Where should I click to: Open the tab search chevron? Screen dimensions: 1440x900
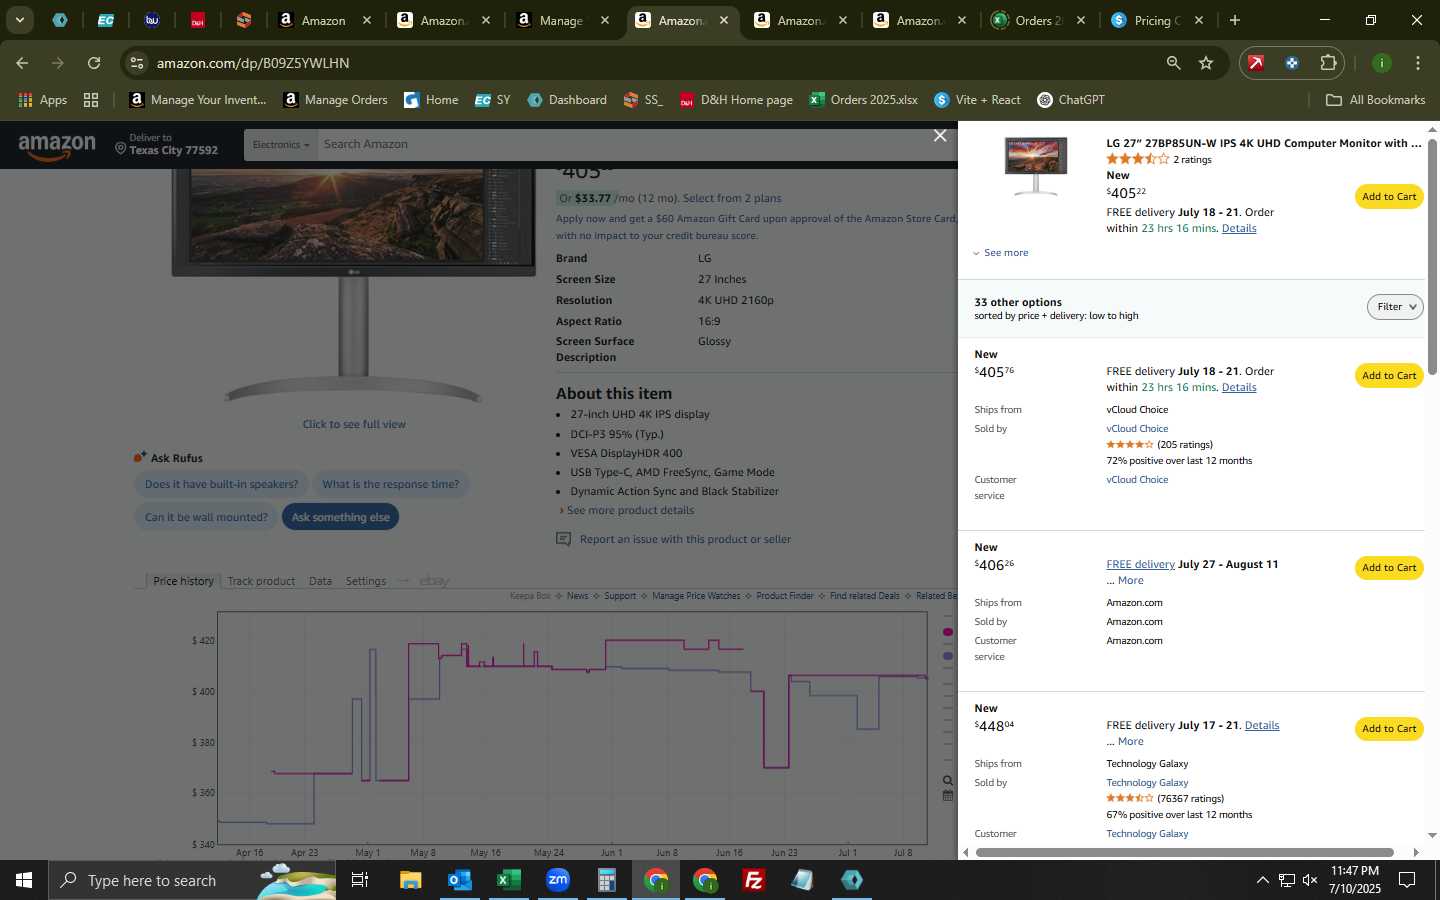(19, 20)
